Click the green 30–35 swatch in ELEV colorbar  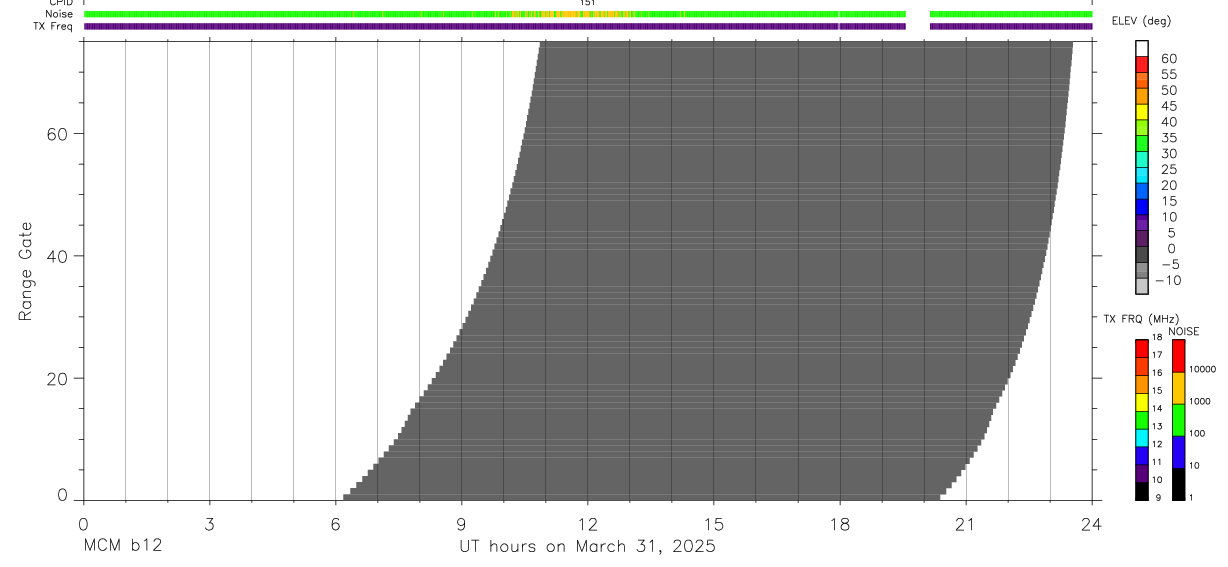pyautogui.click(x=1142, y=144)
